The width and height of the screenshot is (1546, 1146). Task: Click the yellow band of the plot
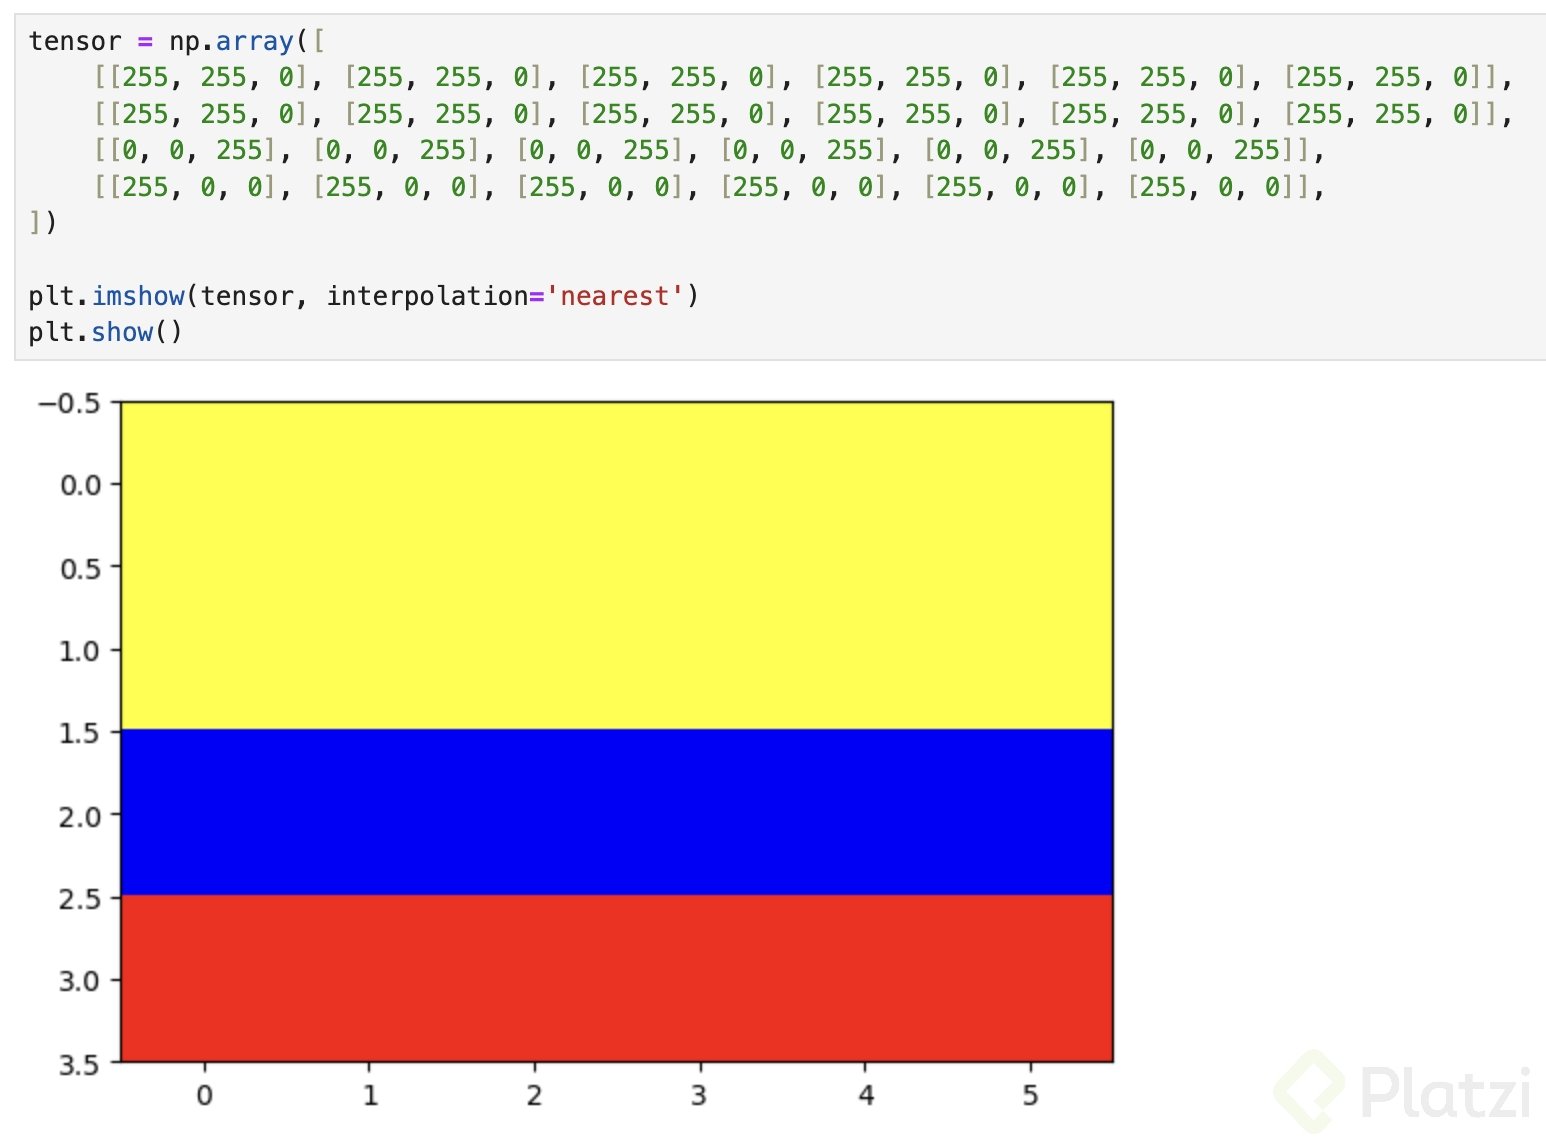(617, 565)
